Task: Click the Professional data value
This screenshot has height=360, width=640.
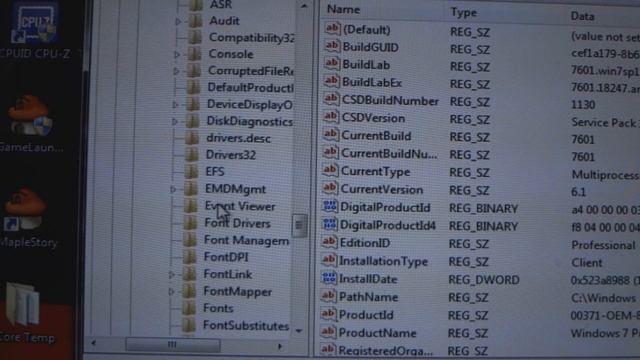Action: tap(603, 245)
